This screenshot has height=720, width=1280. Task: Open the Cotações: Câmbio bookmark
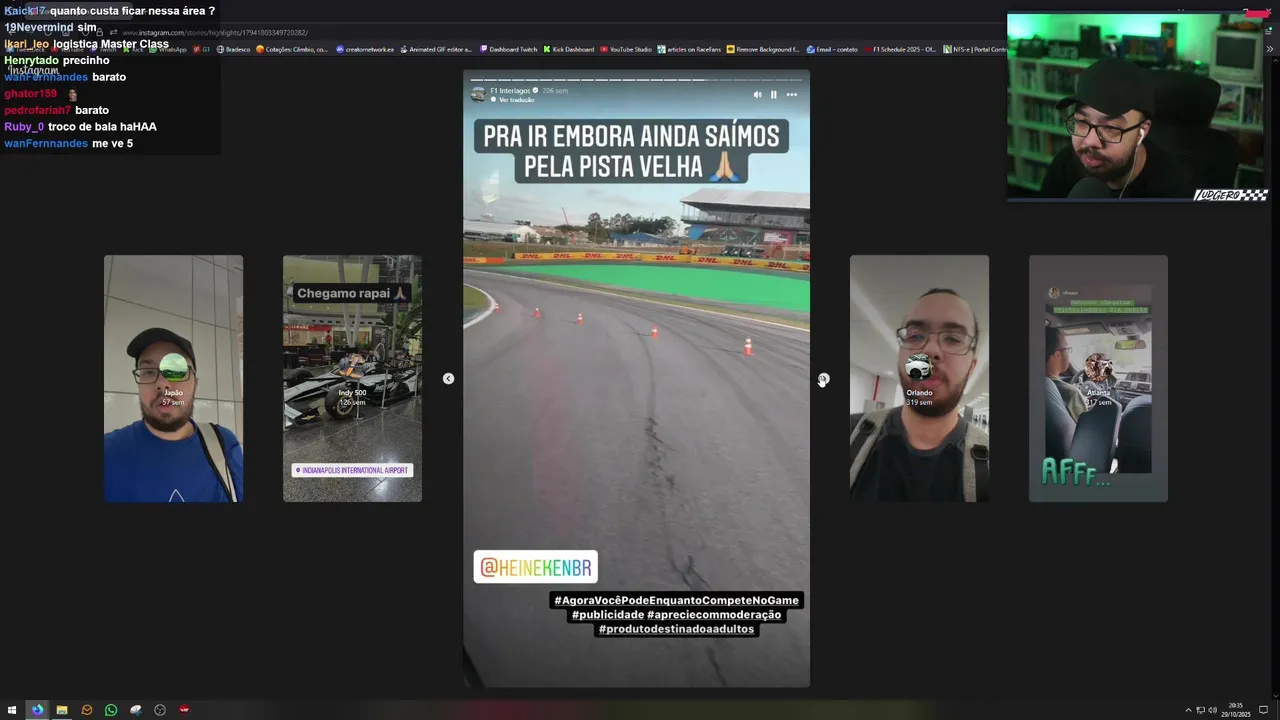(x=292, y=49)
